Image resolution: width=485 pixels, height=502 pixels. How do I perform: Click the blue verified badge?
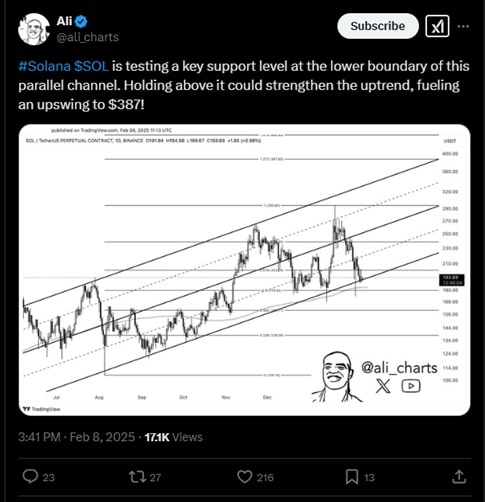[81, 22]
